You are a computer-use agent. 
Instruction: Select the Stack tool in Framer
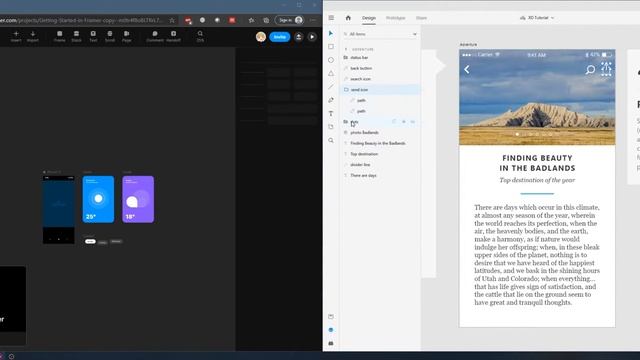coord(76,36)
